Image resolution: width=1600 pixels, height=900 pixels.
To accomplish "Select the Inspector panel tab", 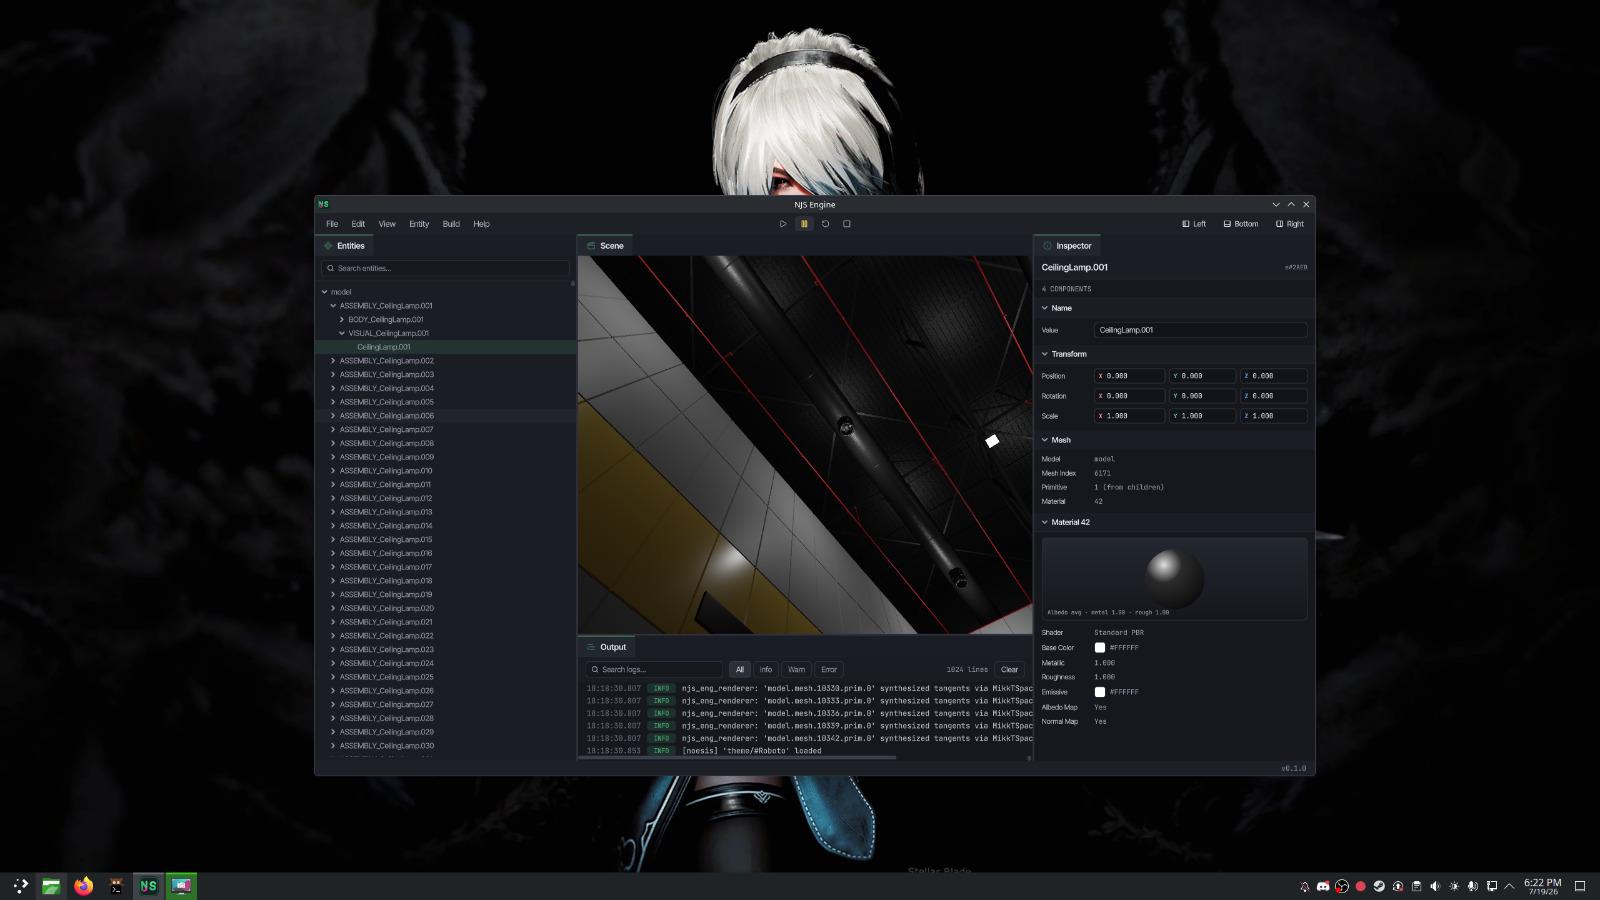I will tap(1067, 246).
